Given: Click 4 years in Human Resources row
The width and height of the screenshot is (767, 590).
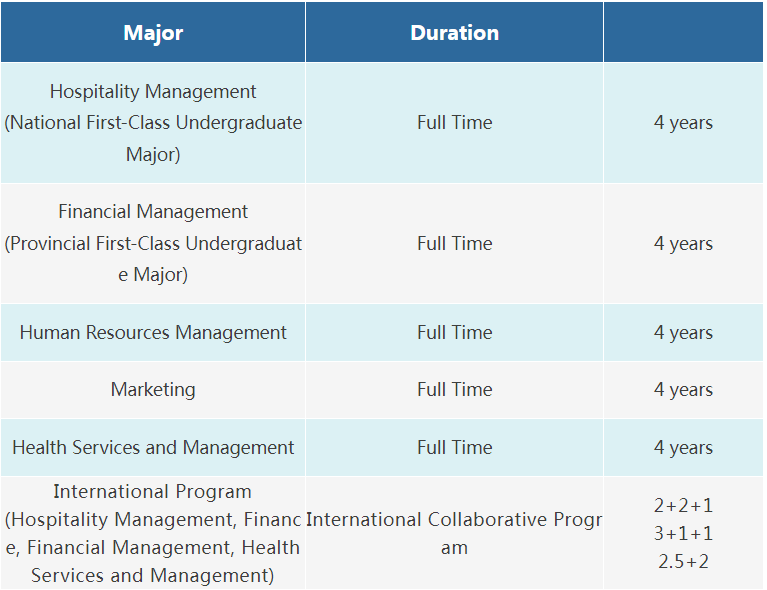Looking at the screenshot, I should coord(683,333).
